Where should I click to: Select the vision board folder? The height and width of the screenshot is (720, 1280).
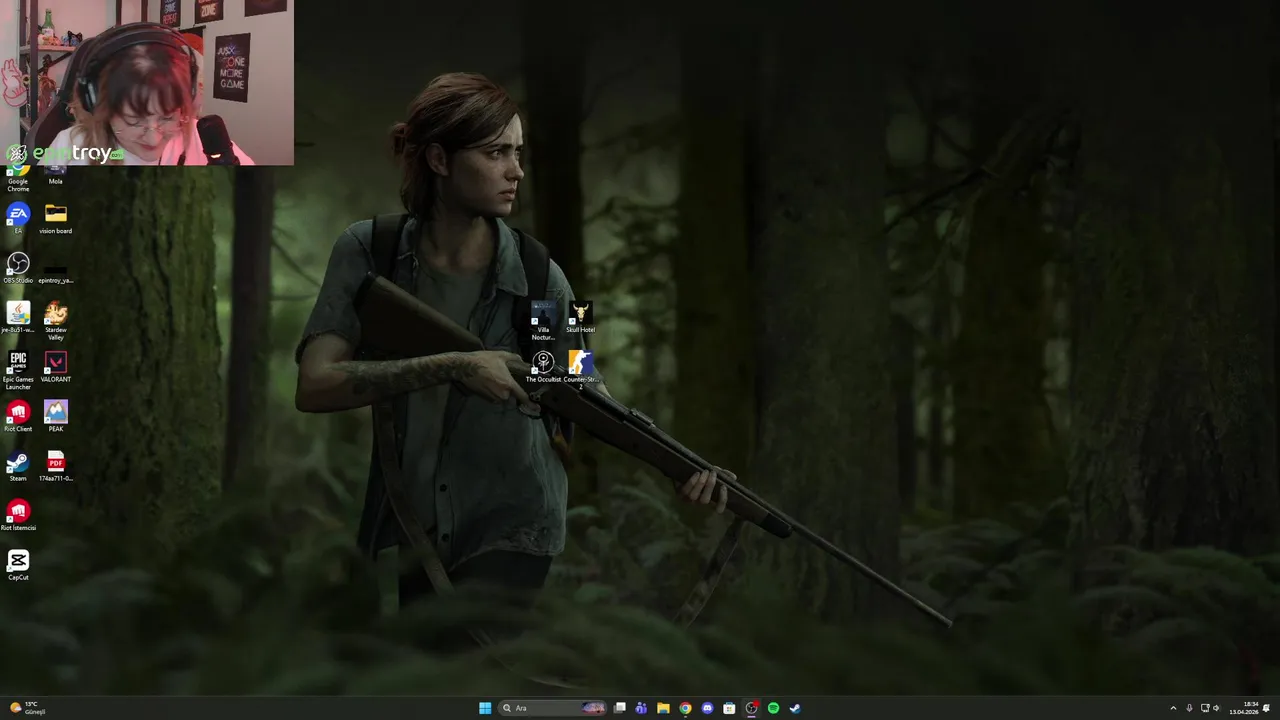(55, 218)
